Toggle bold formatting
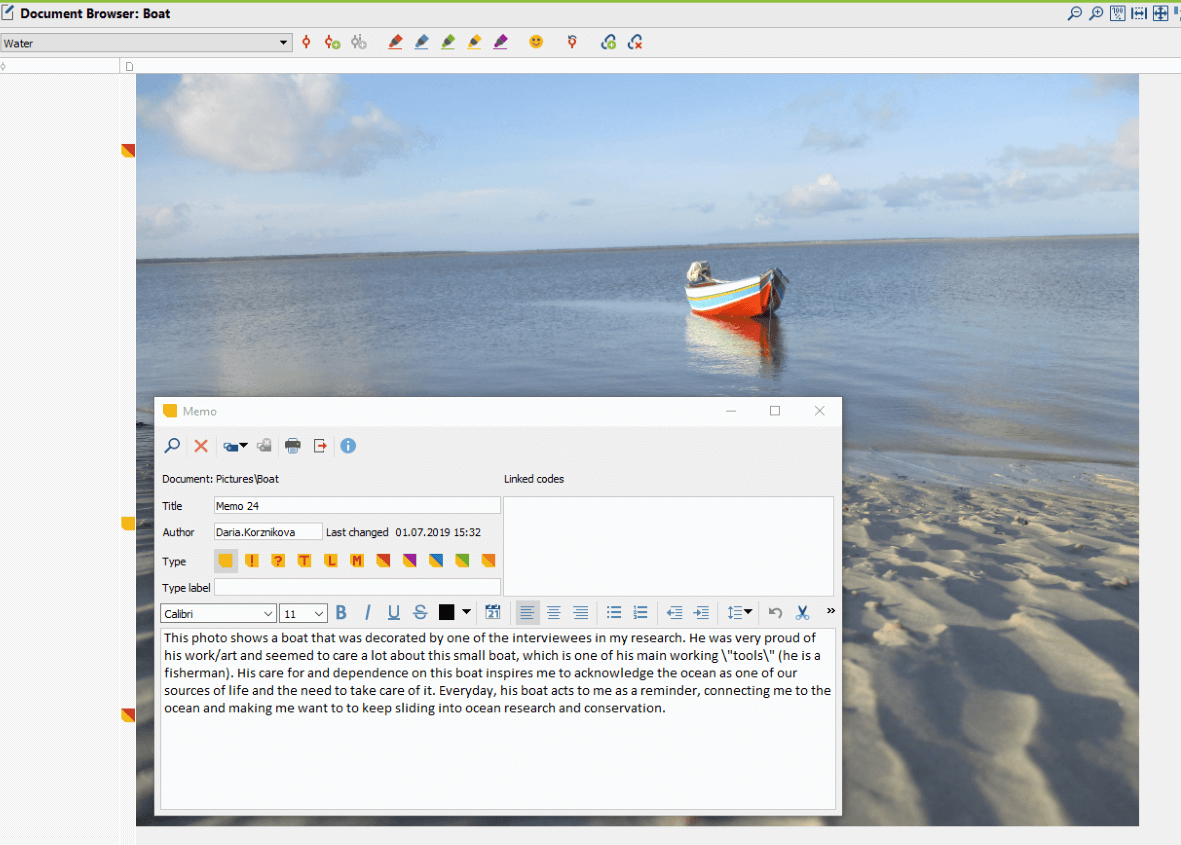Viewport: 1181px width, 845px height. [341, 612]
